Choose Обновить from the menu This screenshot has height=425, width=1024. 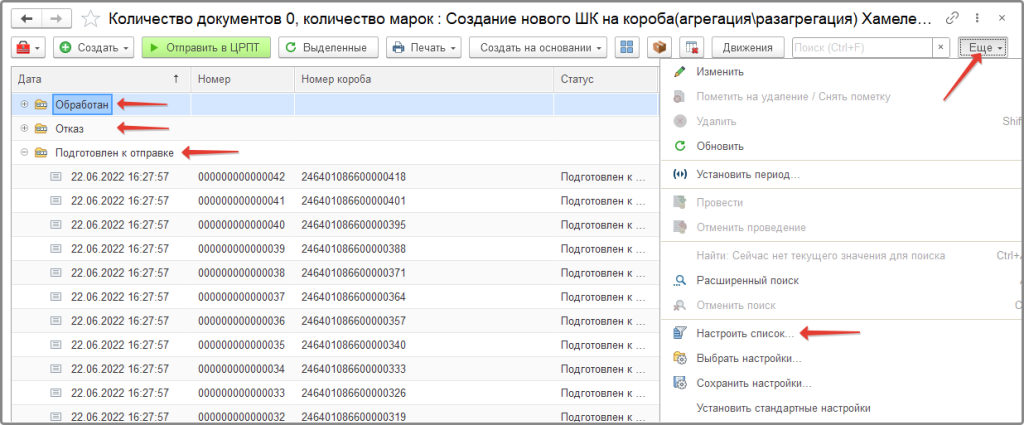click(720, 146)
